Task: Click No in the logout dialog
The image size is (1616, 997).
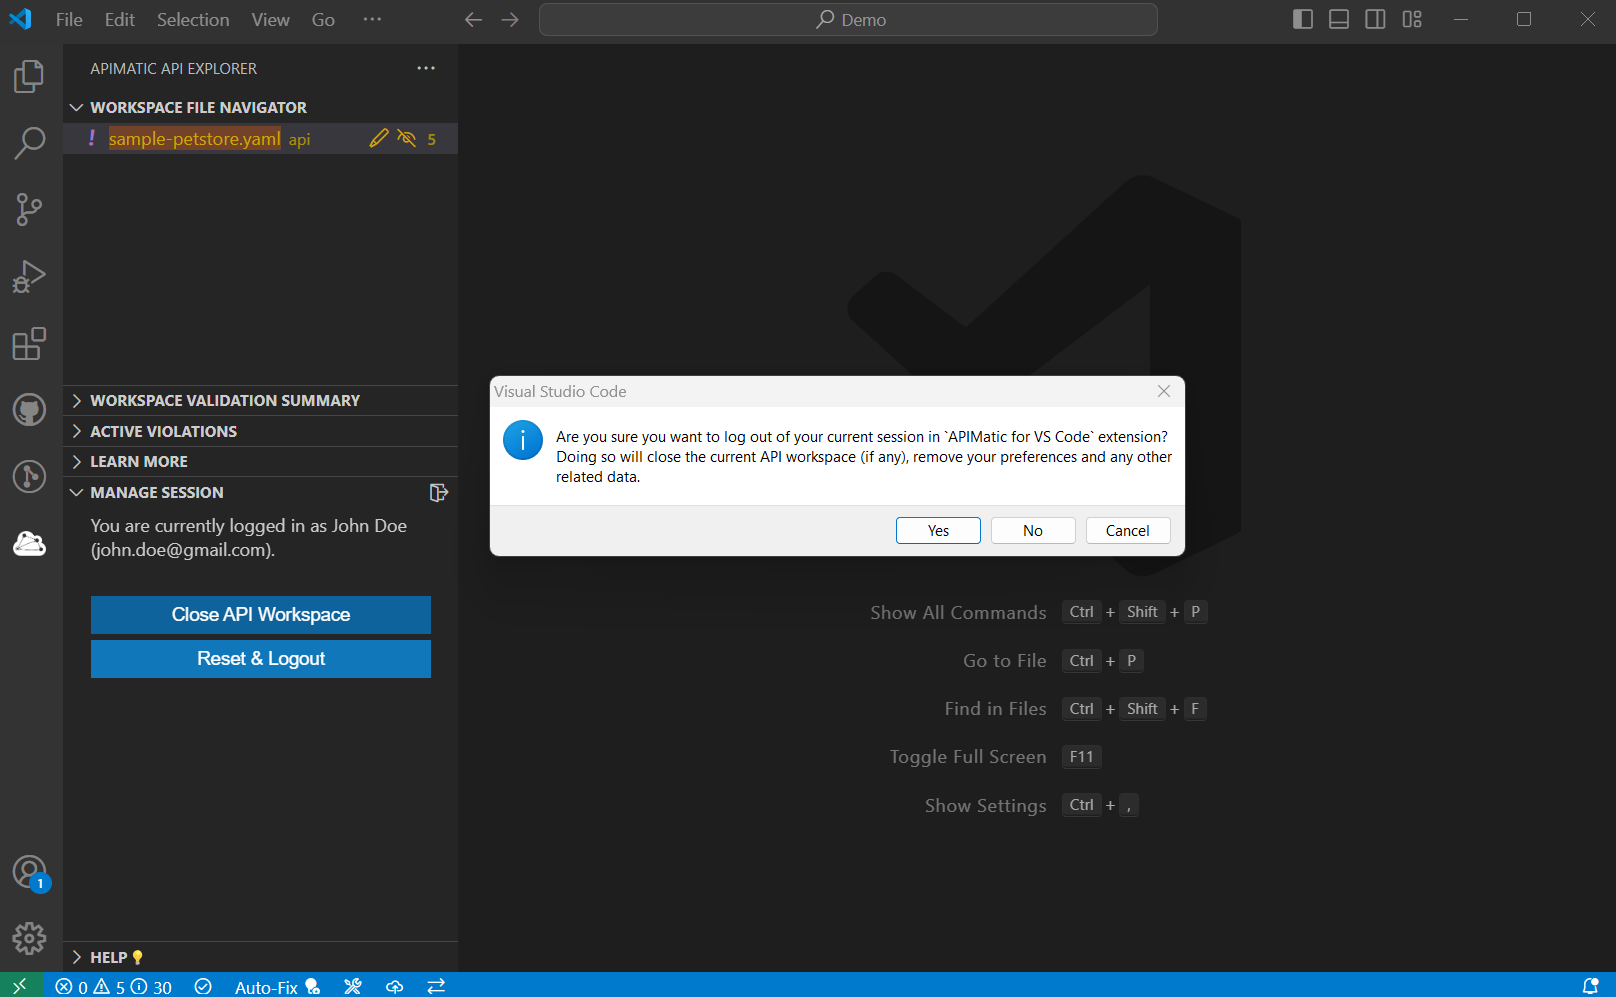Action: pyautogui.click(x=1033, y=531)
